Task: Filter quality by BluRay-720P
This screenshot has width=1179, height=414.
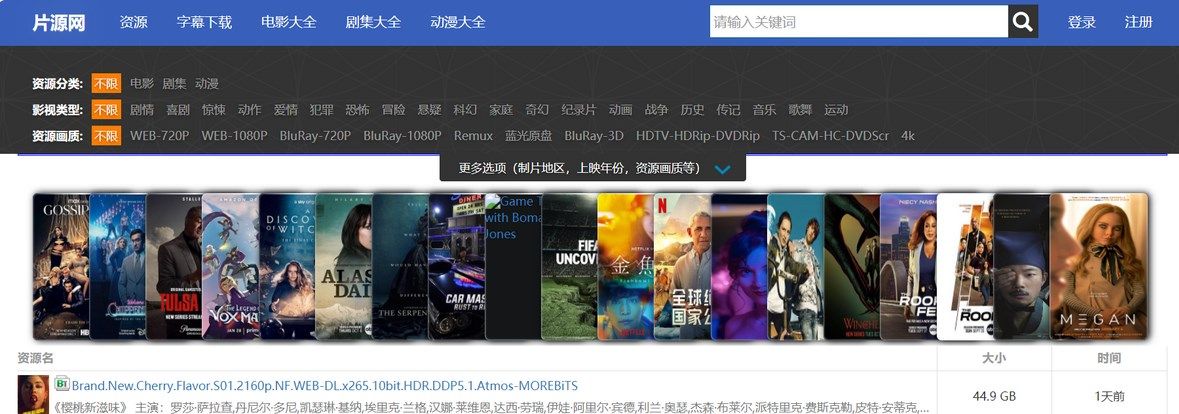Action: point(315,136)
